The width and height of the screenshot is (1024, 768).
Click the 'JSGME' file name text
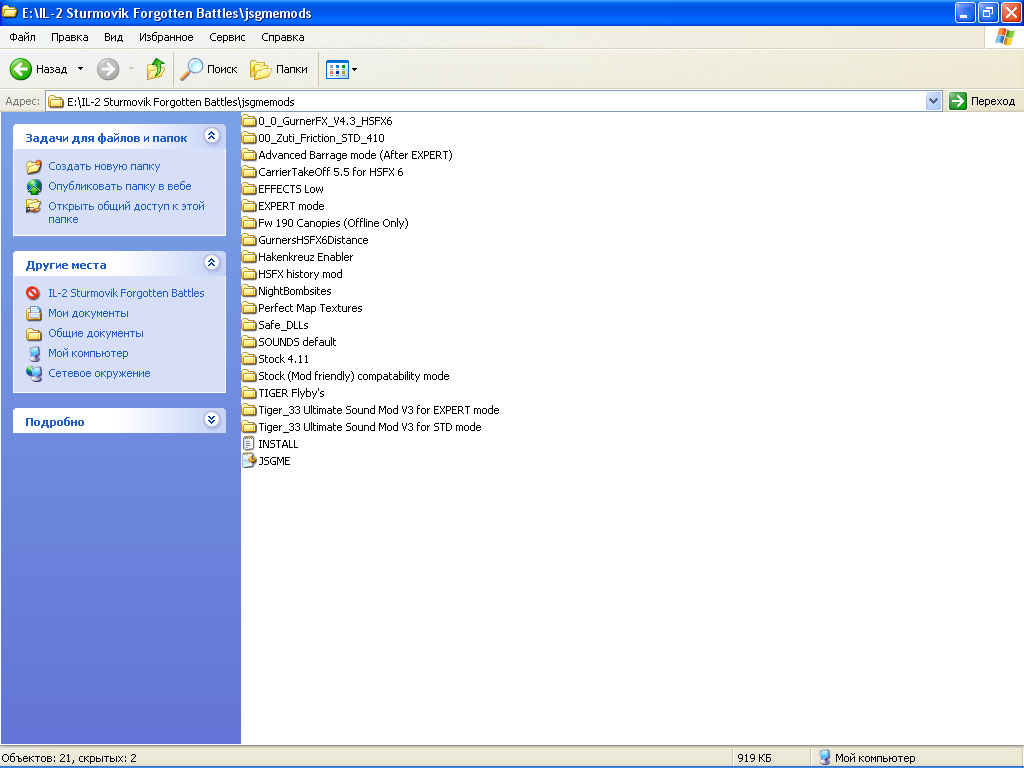click(274, 460)
